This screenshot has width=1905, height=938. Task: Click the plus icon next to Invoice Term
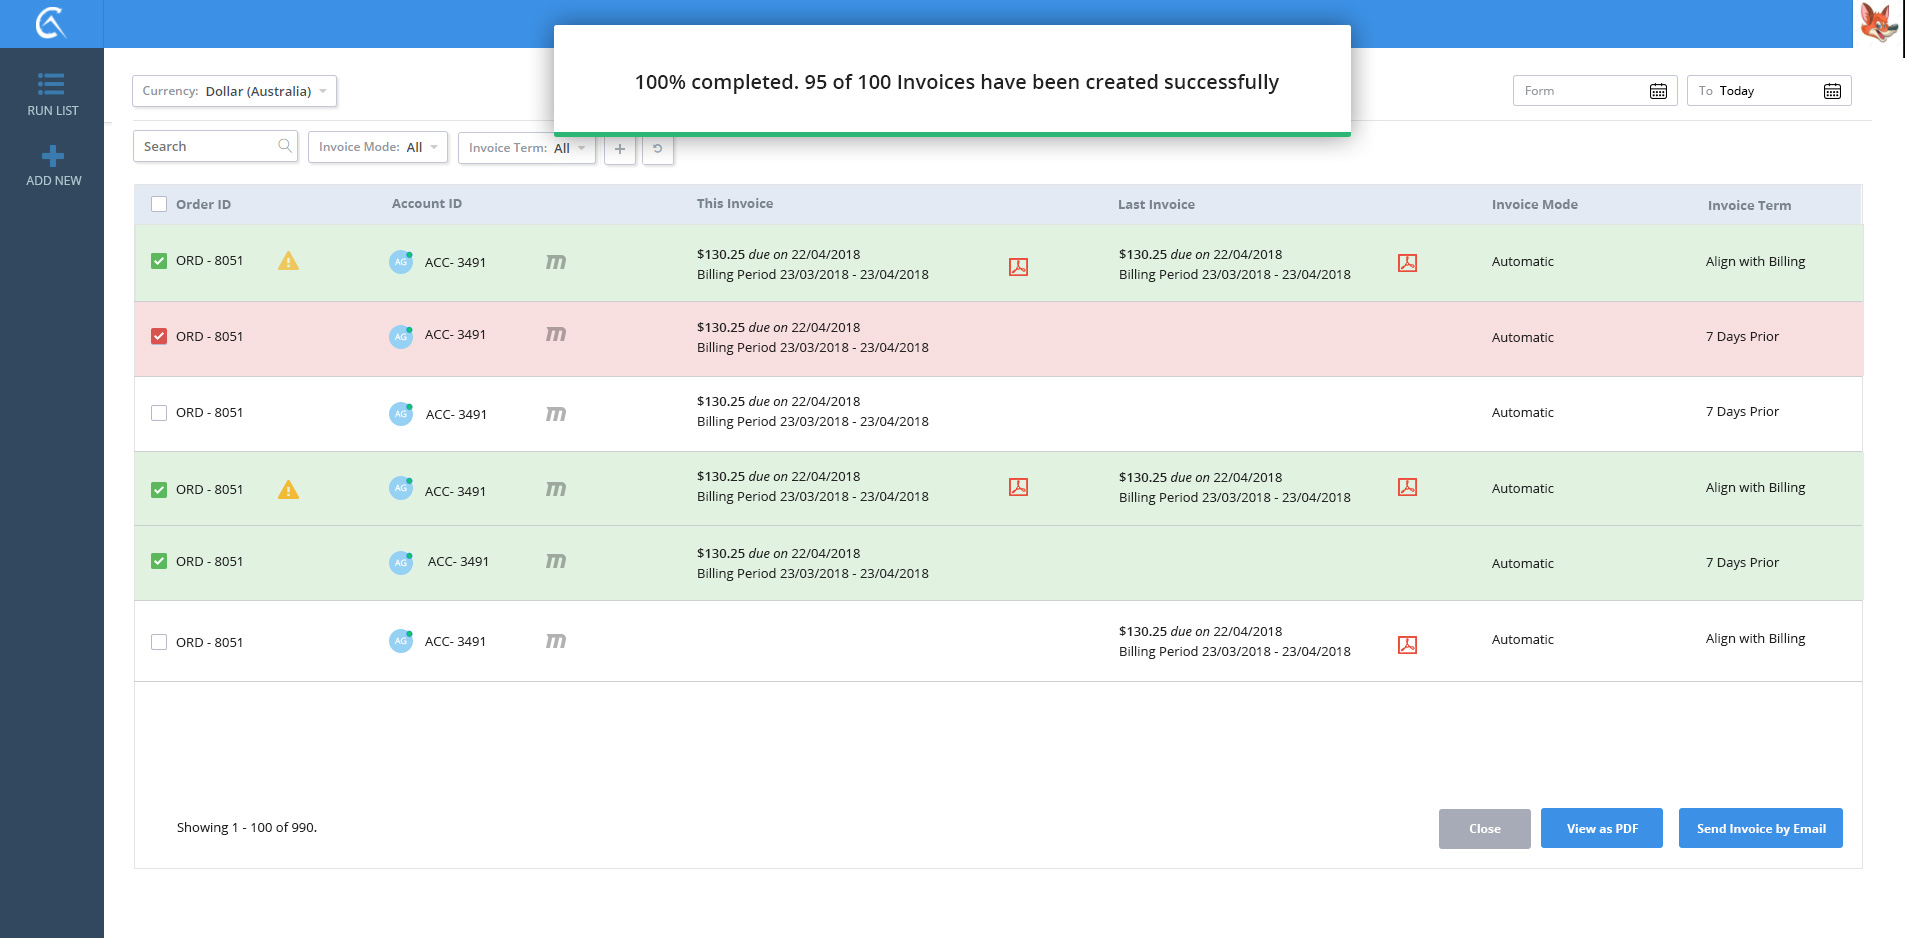coord(620,149)
